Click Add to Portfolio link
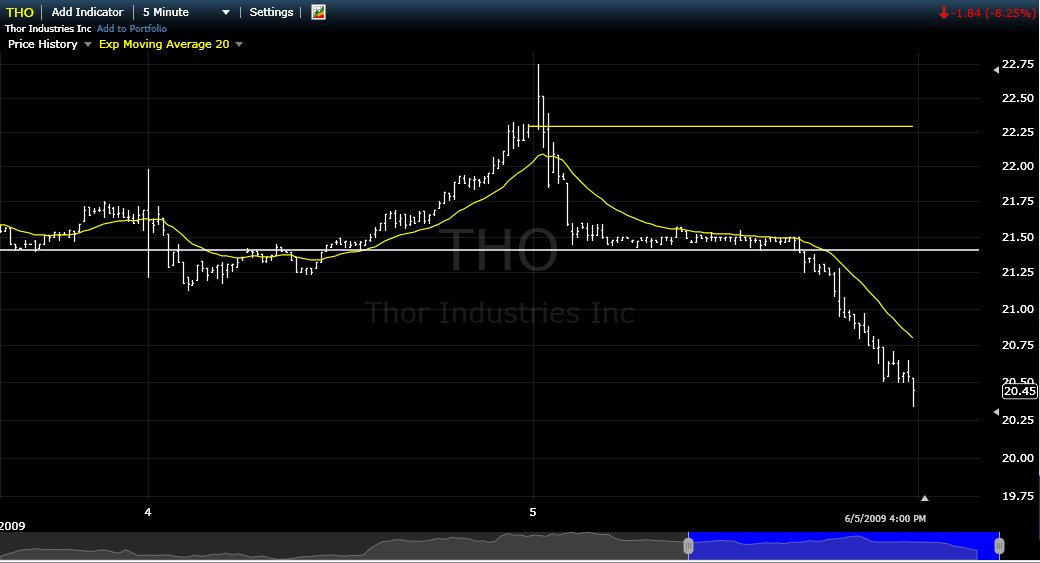1040x563 pixels. tap(132, 29)
